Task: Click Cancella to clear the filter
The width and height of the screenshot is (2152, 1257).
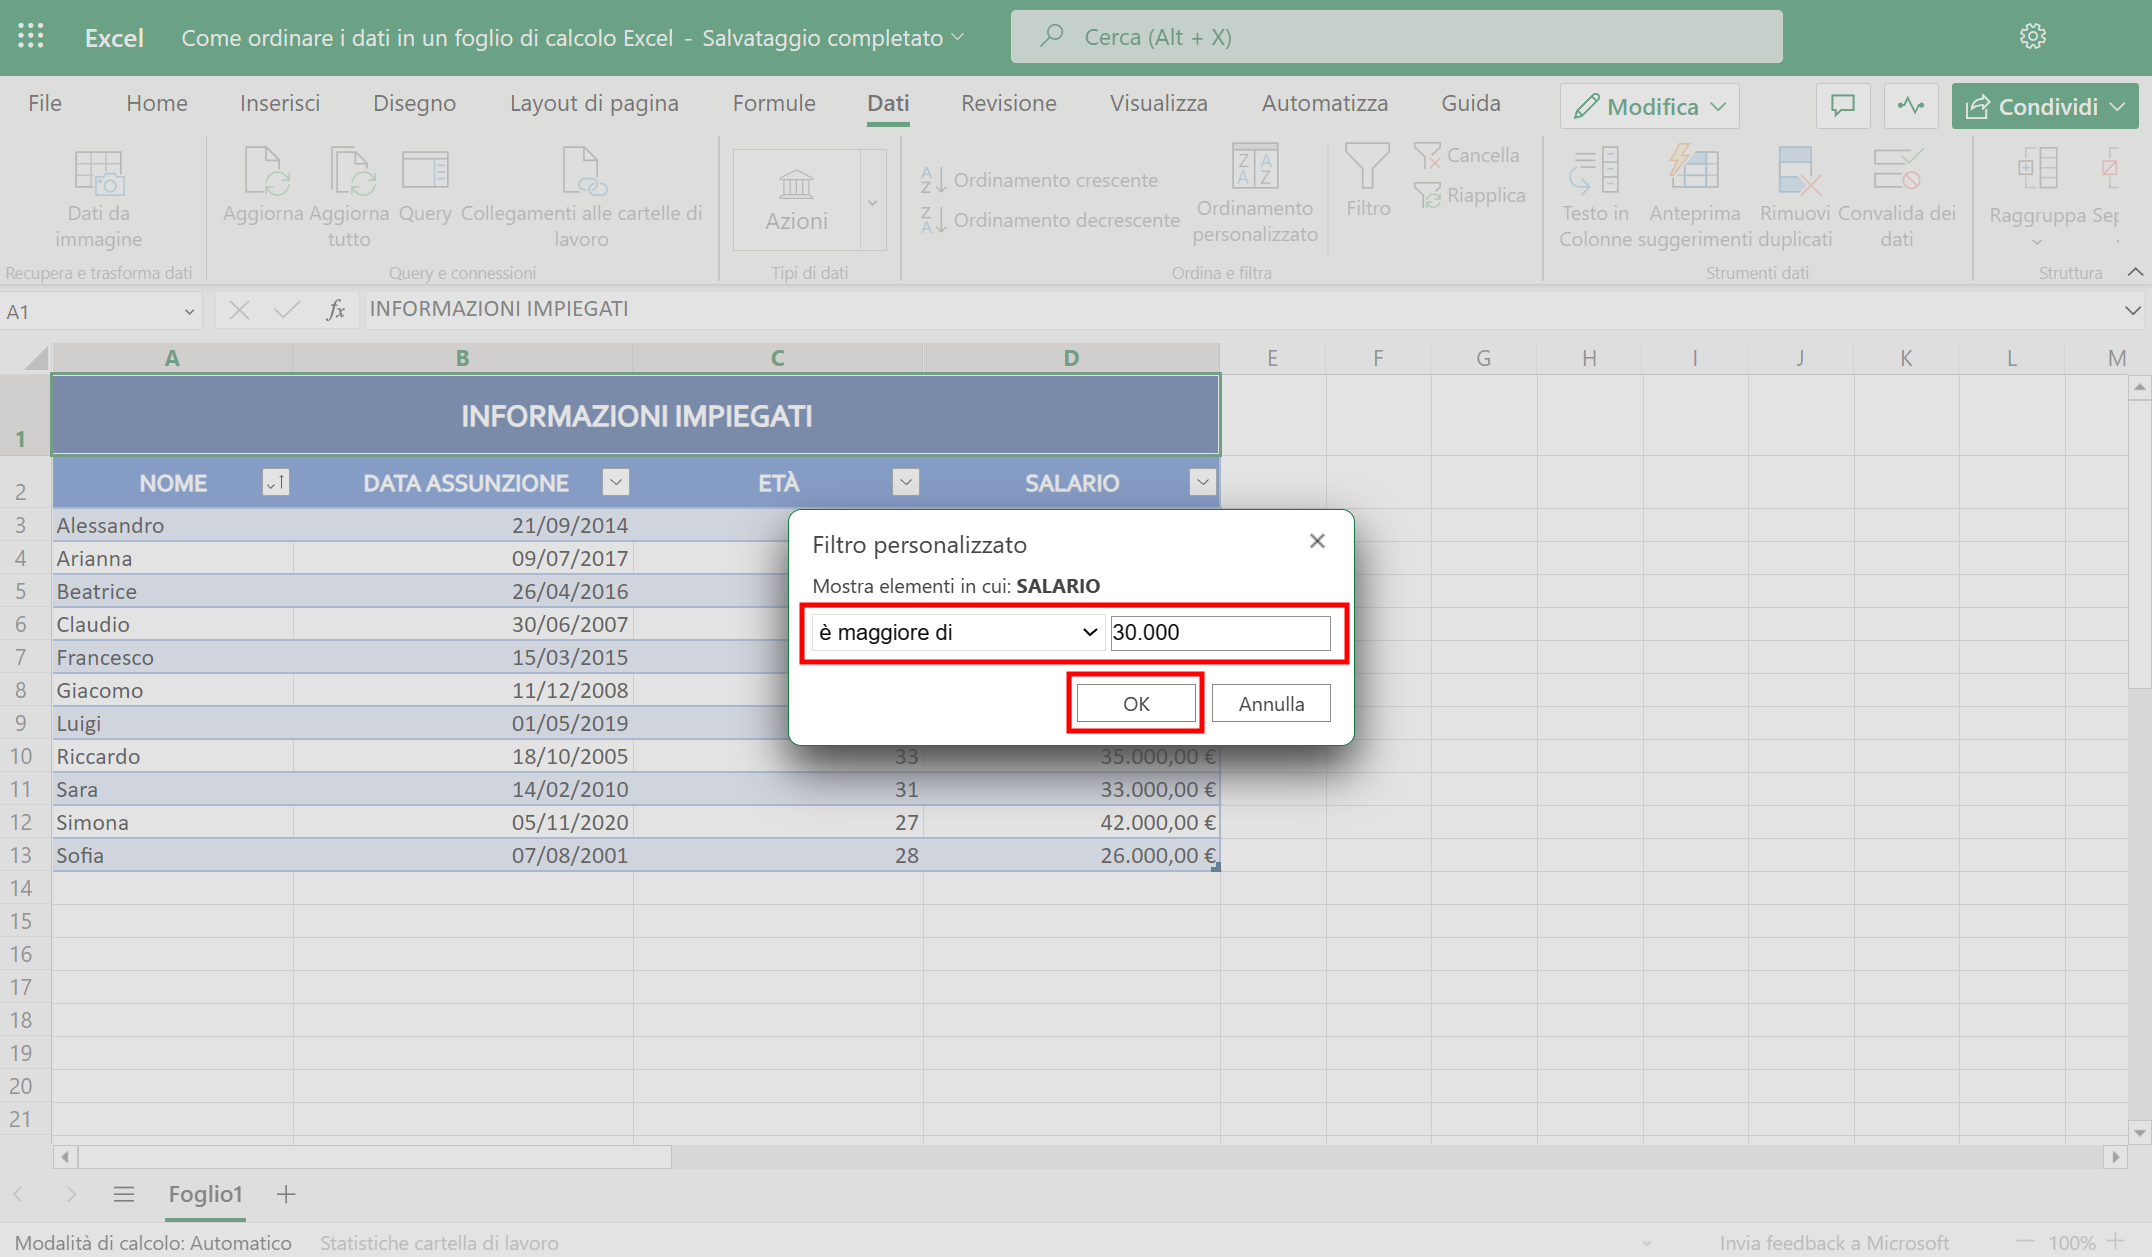Action: tap(1468, 154)
